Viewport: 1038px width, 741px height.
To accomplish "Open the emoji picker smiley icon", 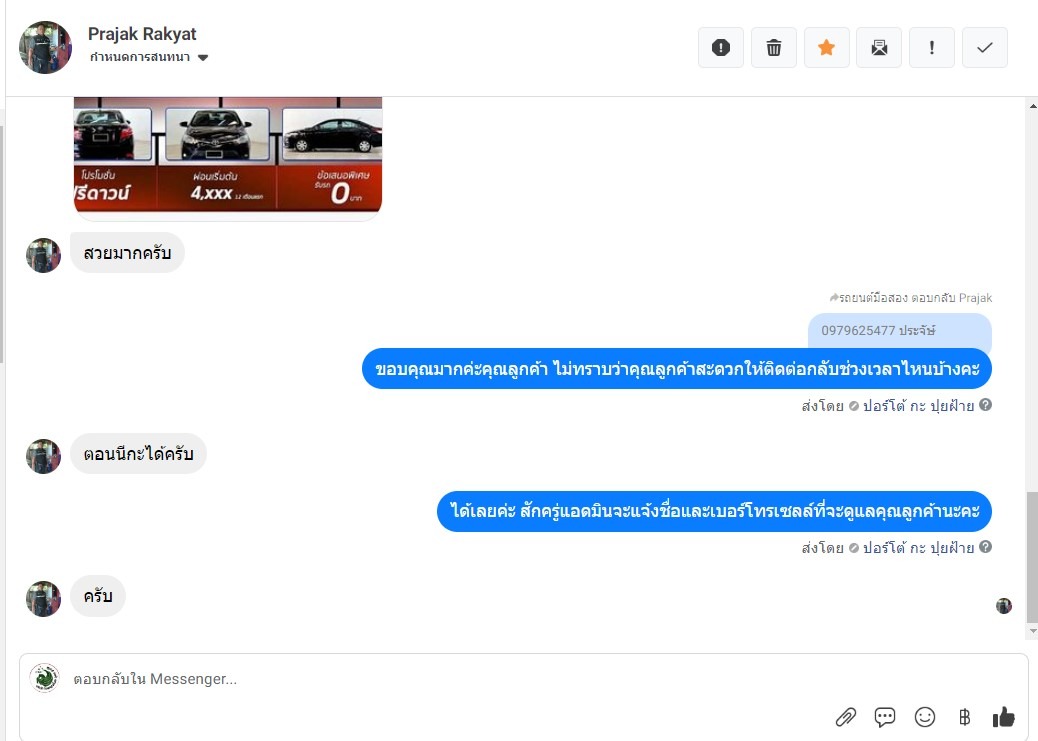I will coord(924,716).
